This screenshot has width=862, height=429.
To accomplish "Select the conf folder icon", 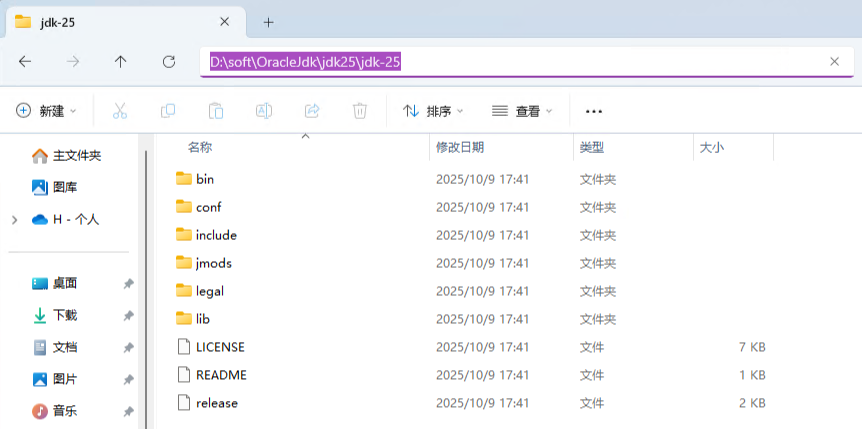I will click(184, 207).
